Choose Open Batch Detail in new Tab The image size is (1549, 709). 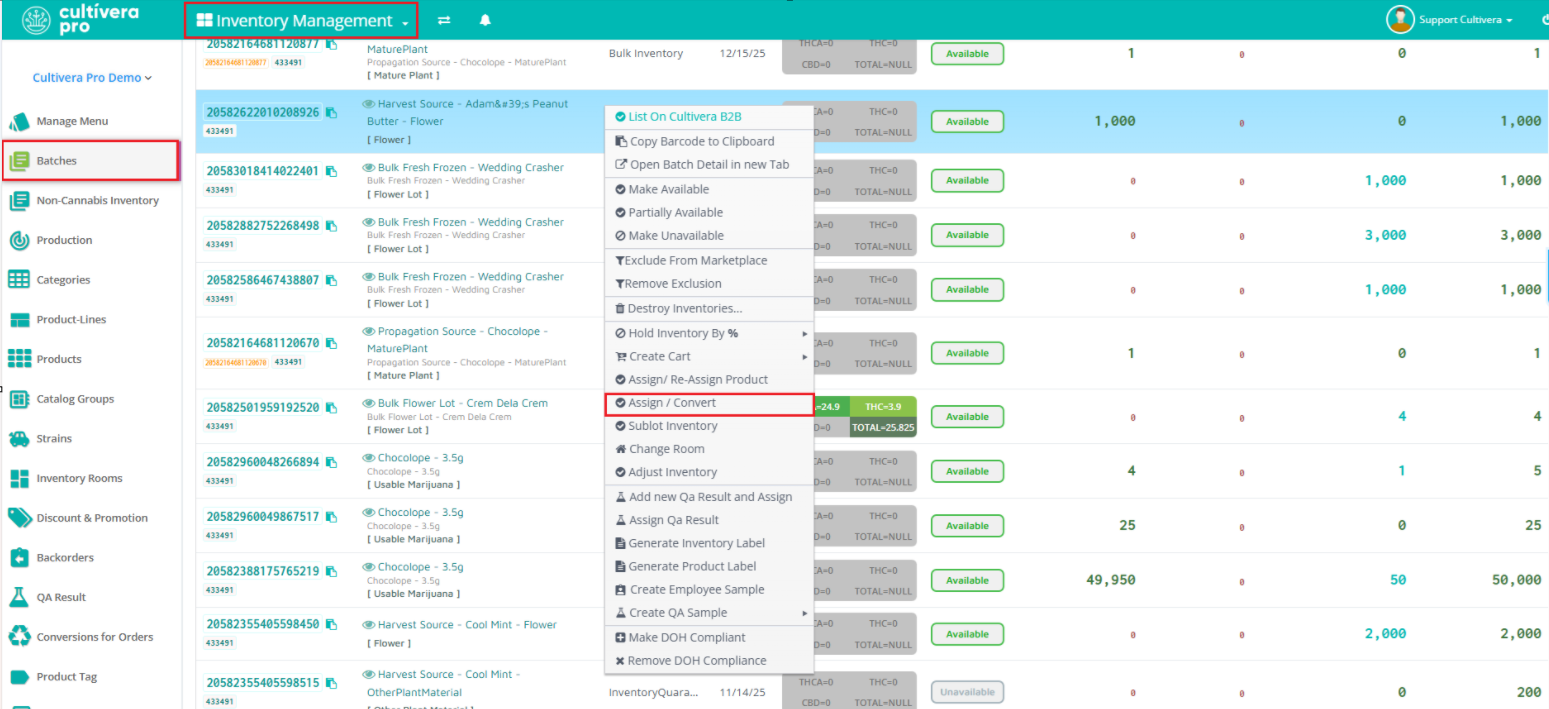[709, 164]
